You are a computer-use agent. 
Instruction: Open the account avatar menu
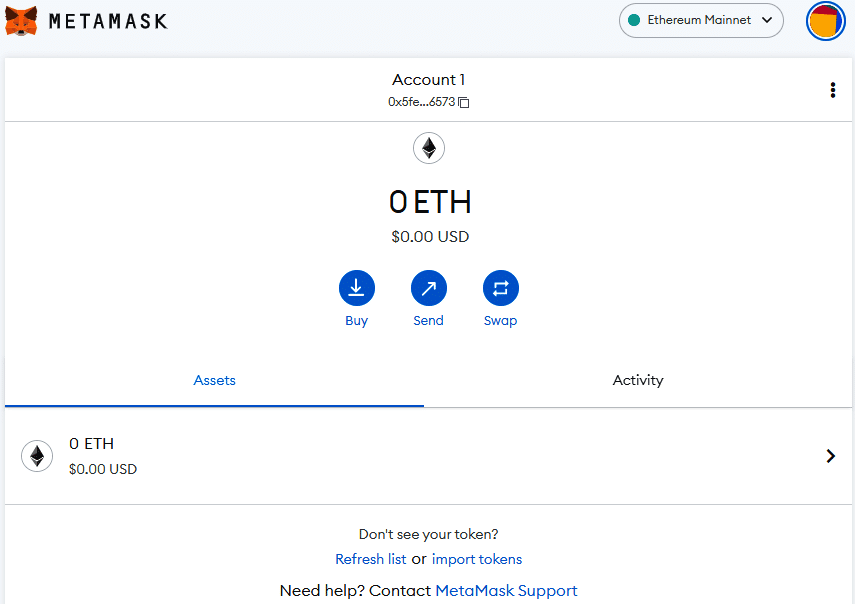(825, 21)
